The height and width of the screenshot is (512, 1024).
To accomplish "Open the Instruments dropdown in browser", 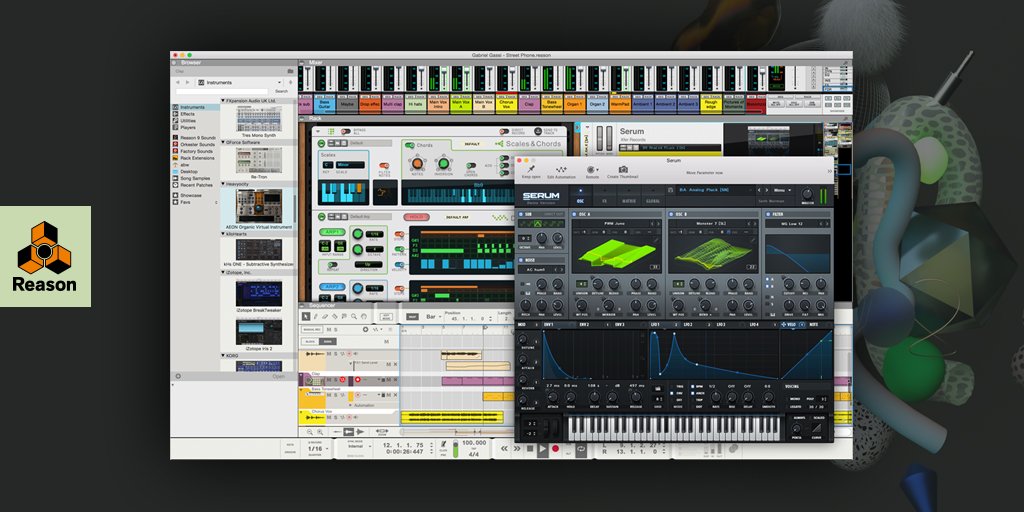I will (240, 83).
